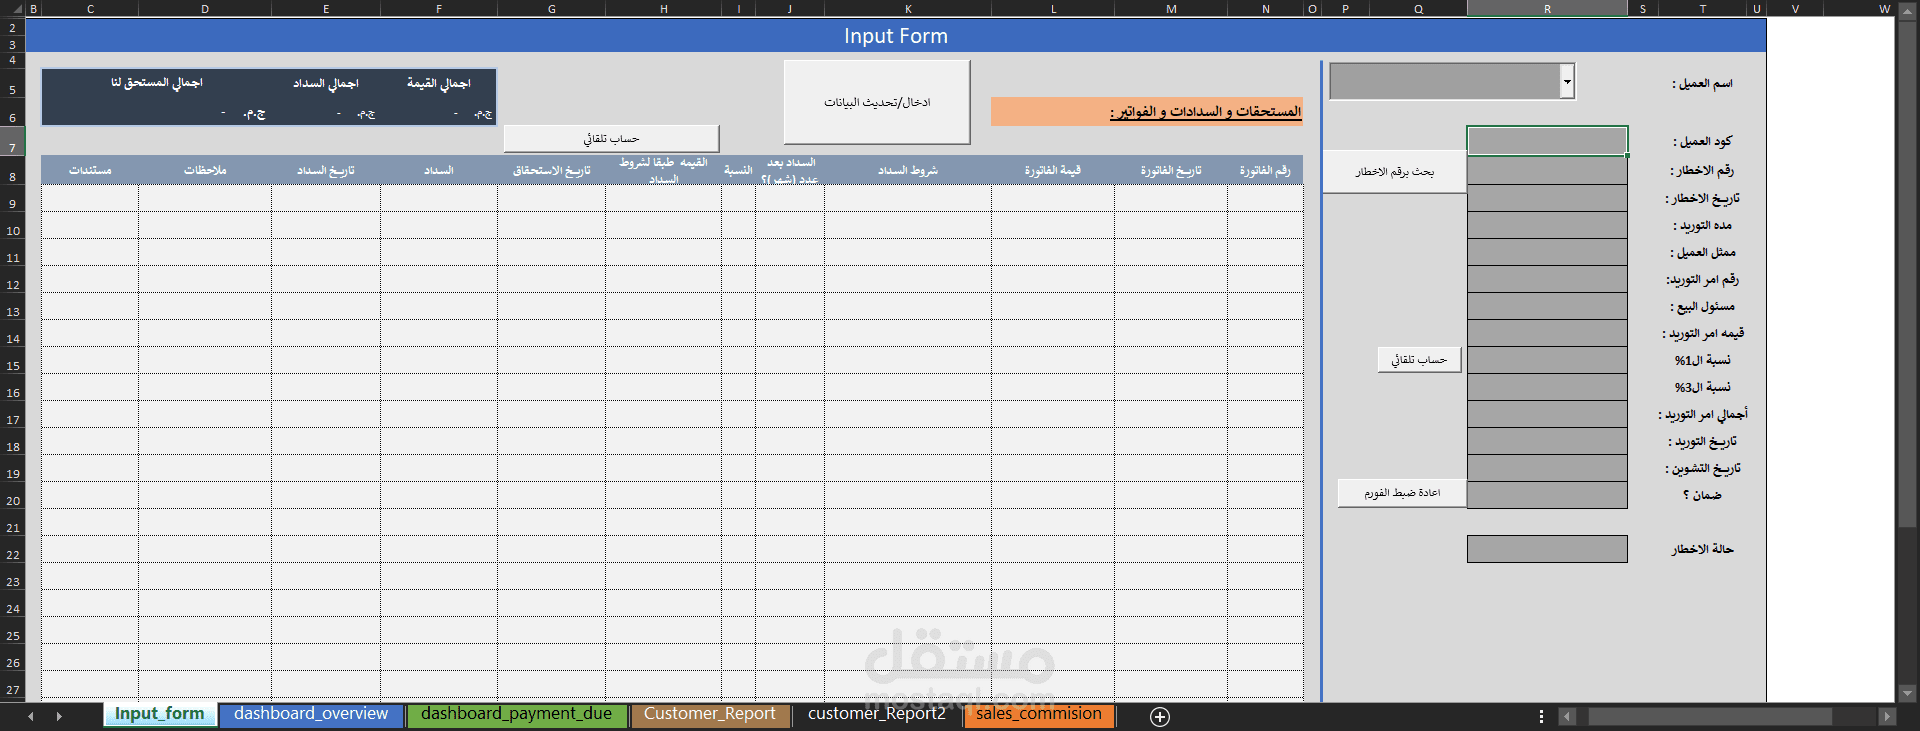Screen dimensions: 1920x731
Task: Select the مدة التوريد input cell
Action: click(1547, 225)
